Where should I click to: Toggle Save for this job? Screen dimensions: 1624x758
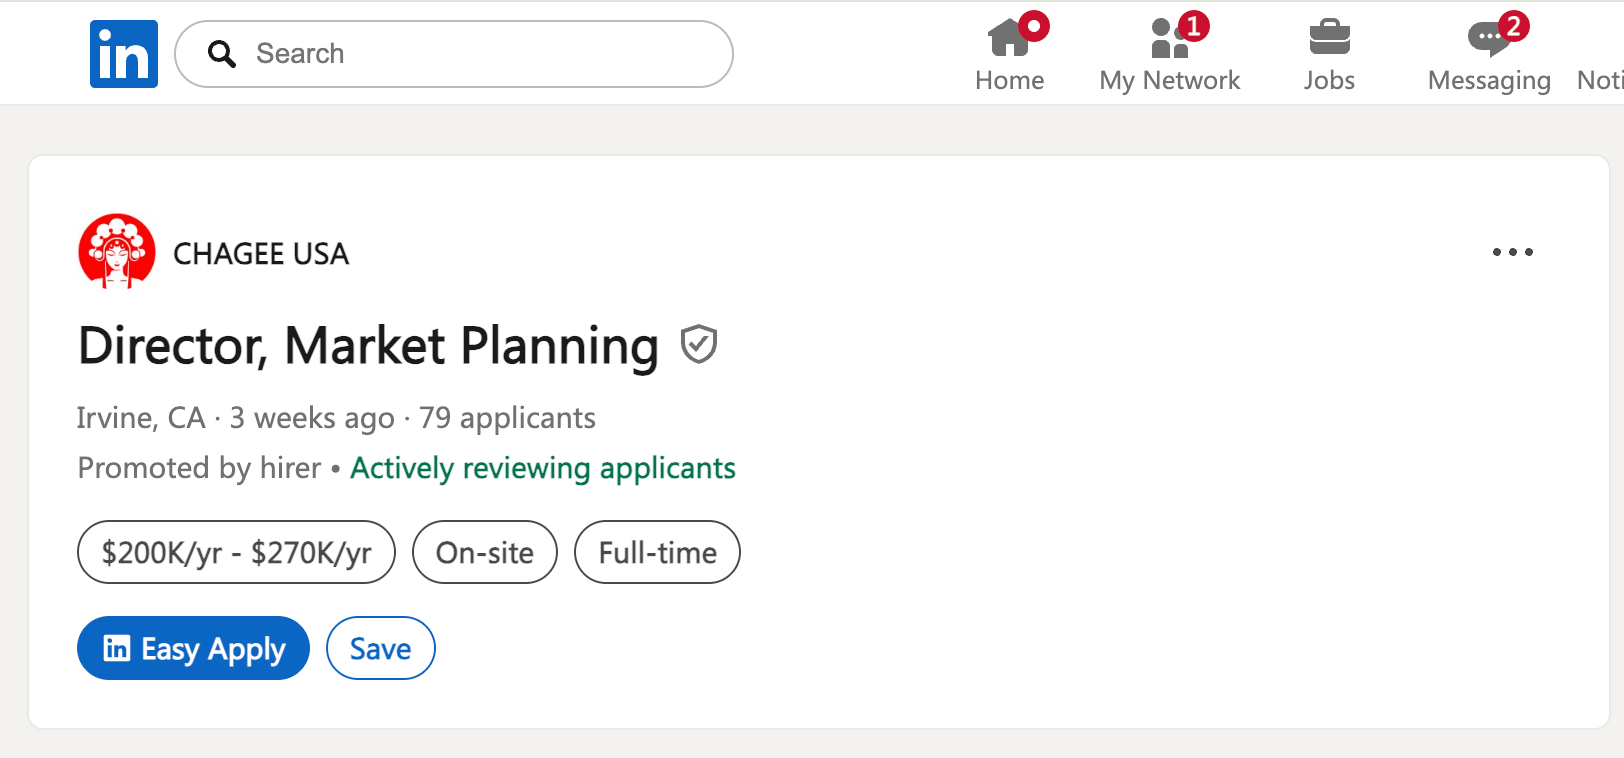pyautogui.click(x=380, y=648)
